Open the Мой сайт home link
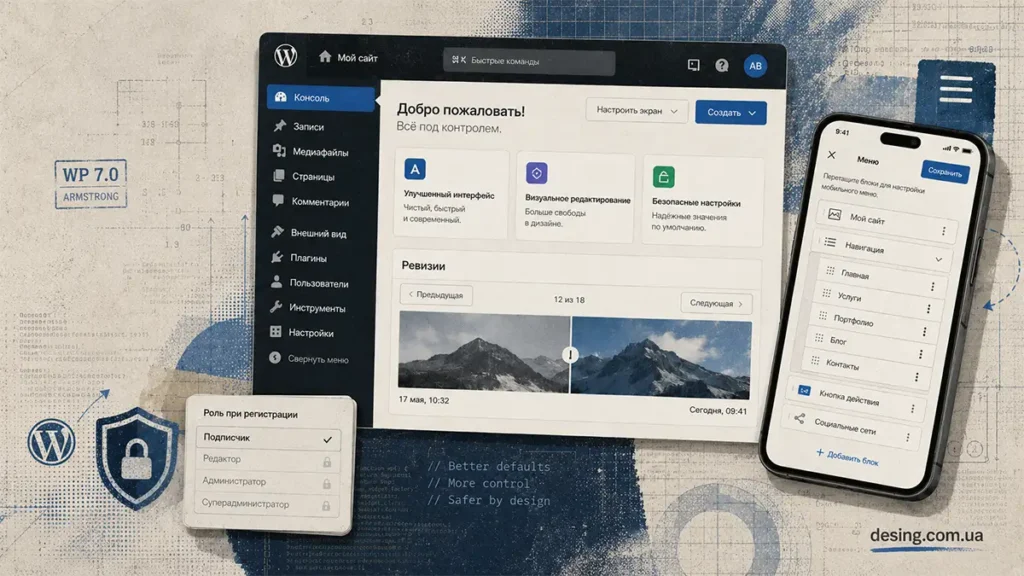Viewport: 1024px width, 576px height. click(348, 57)
